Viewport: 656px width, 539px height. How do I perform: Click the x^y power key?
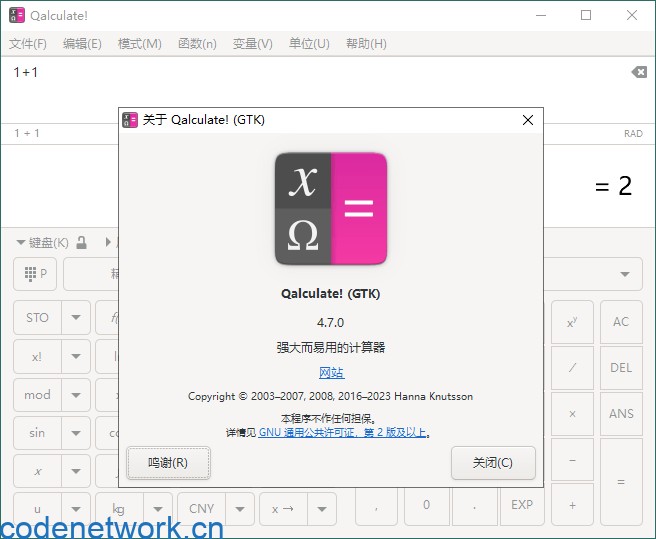(x=572, y=322)
